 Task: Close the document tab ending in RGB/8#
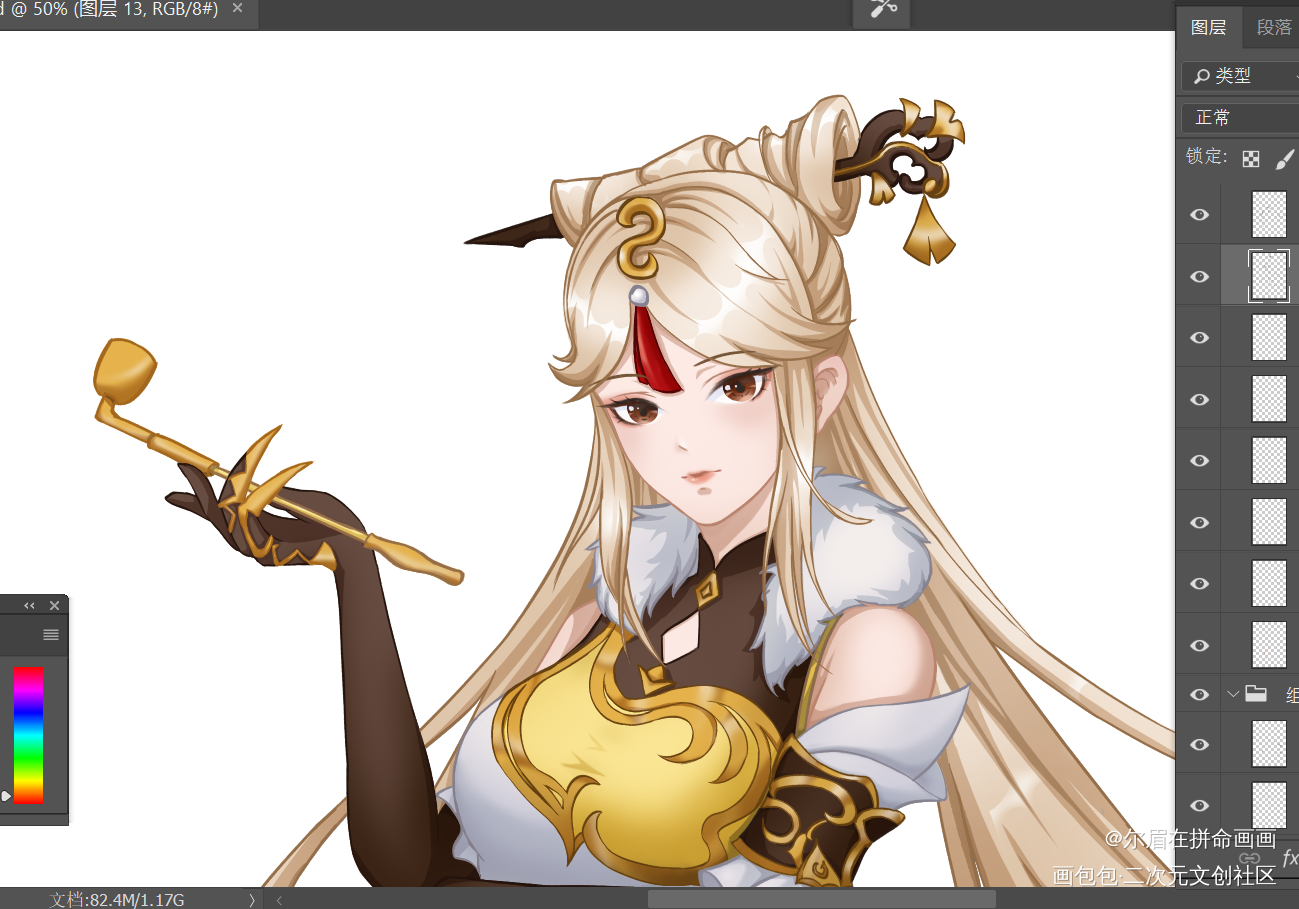click(237, 9)
